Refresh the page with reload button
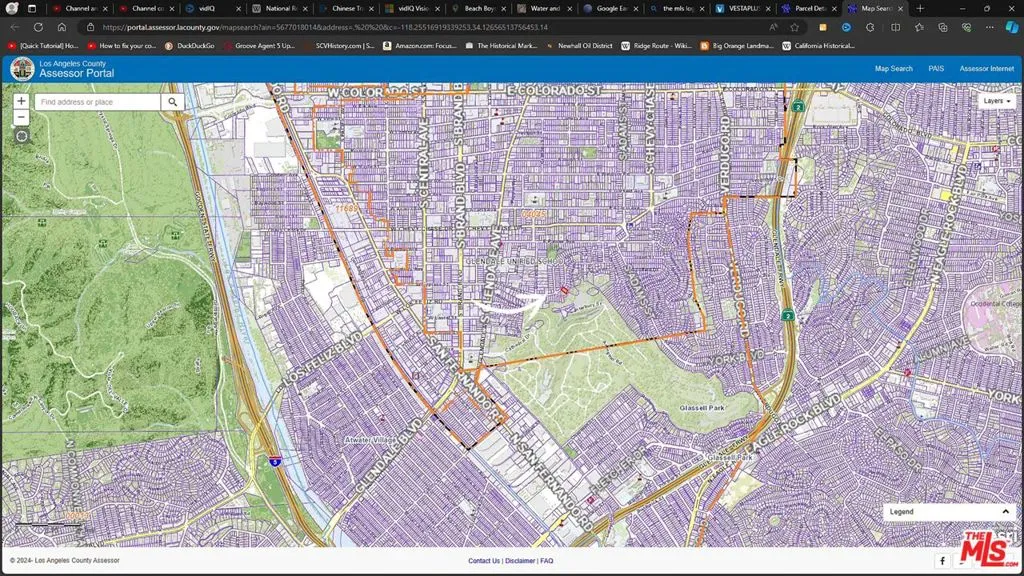Viewport: 1024px width, 576px height. coord(37,27)
